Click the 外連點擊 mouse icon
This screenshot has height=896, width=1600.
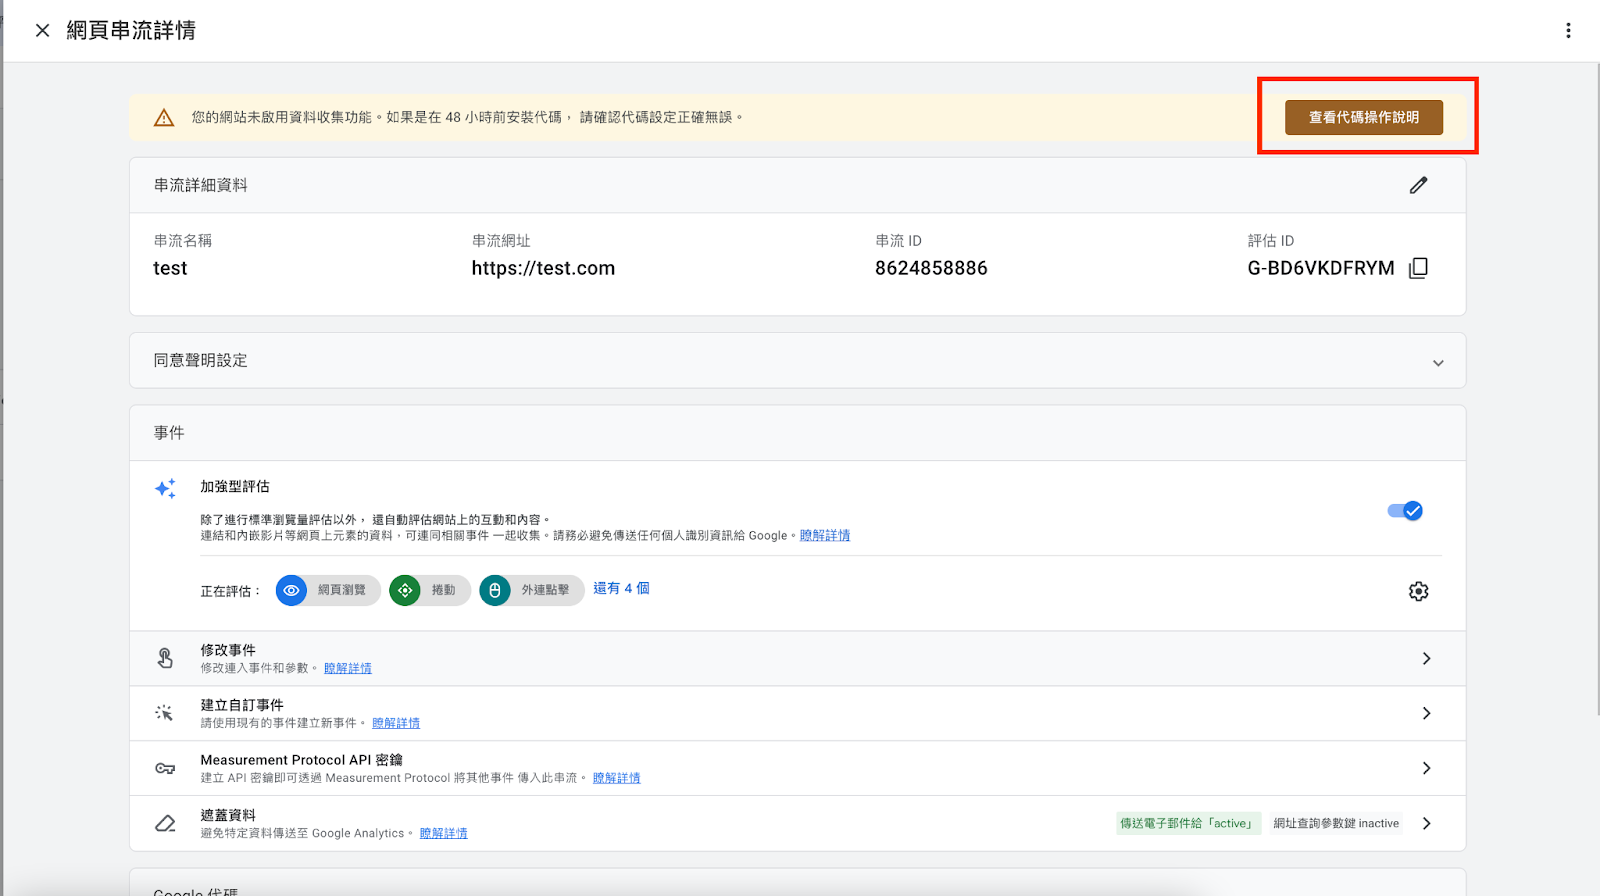point(495,590)
